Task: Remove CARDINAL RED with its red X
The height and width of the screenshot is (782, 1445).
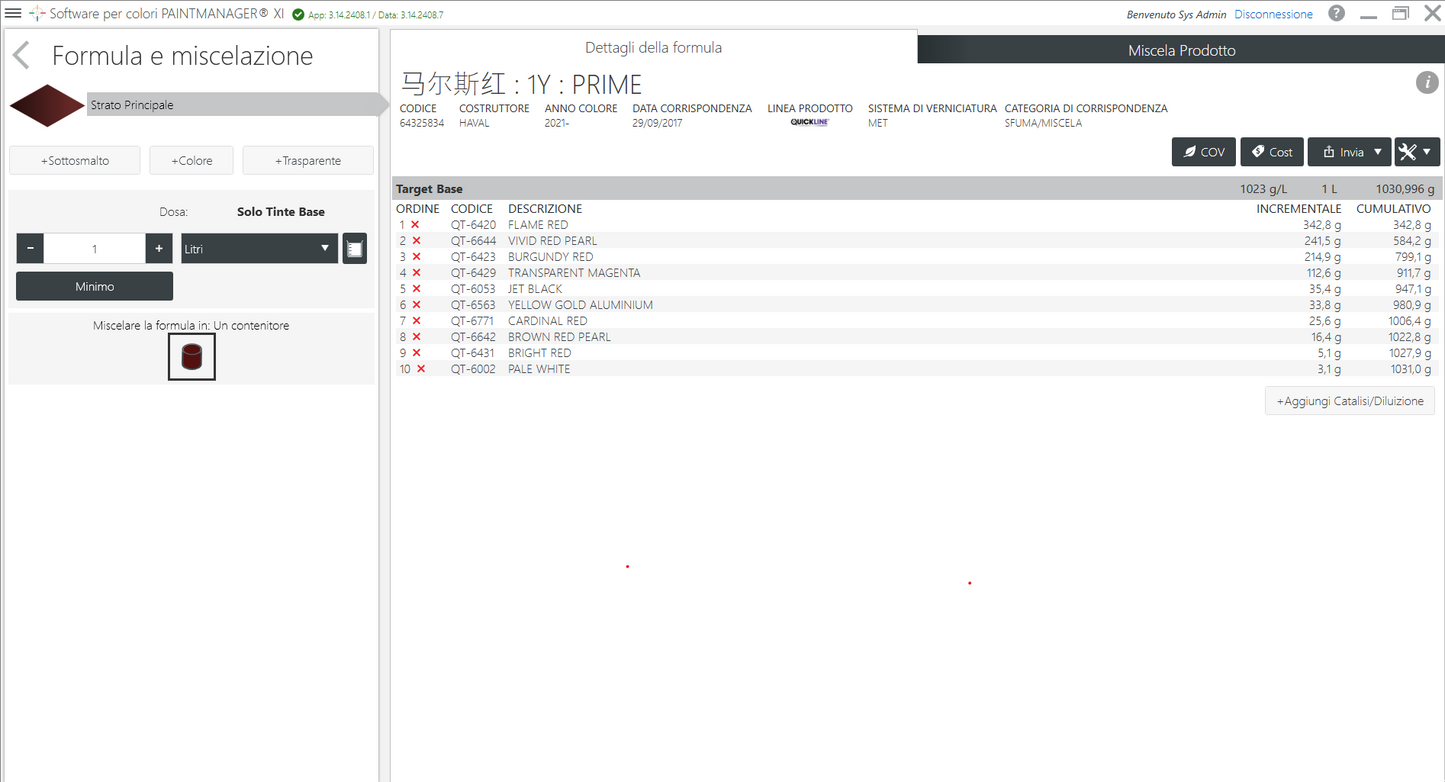Action: tap(415, 321)
